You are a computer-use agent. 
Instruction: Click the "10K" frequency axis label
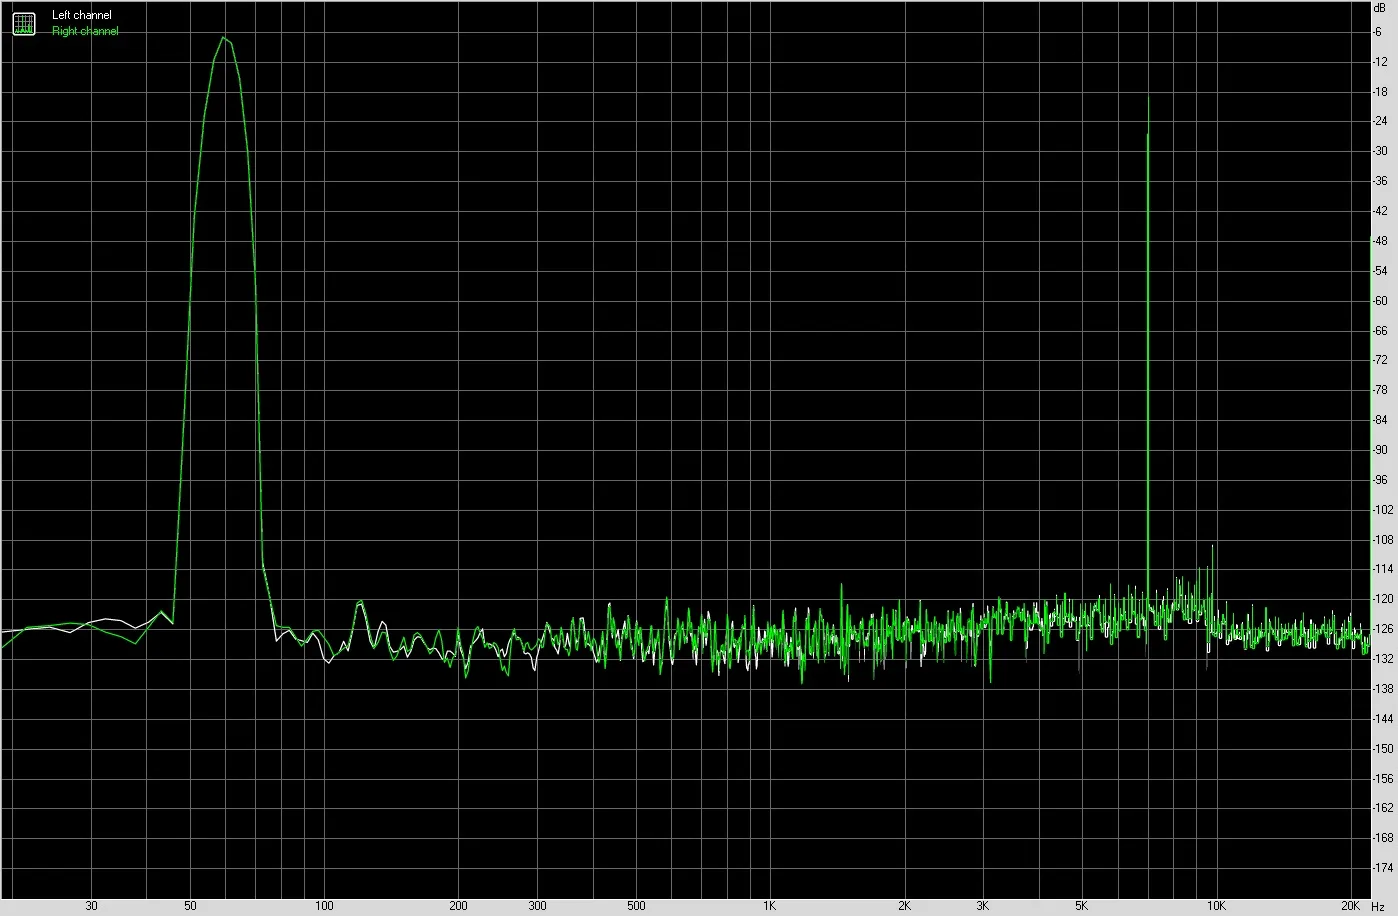[1215, 906]
